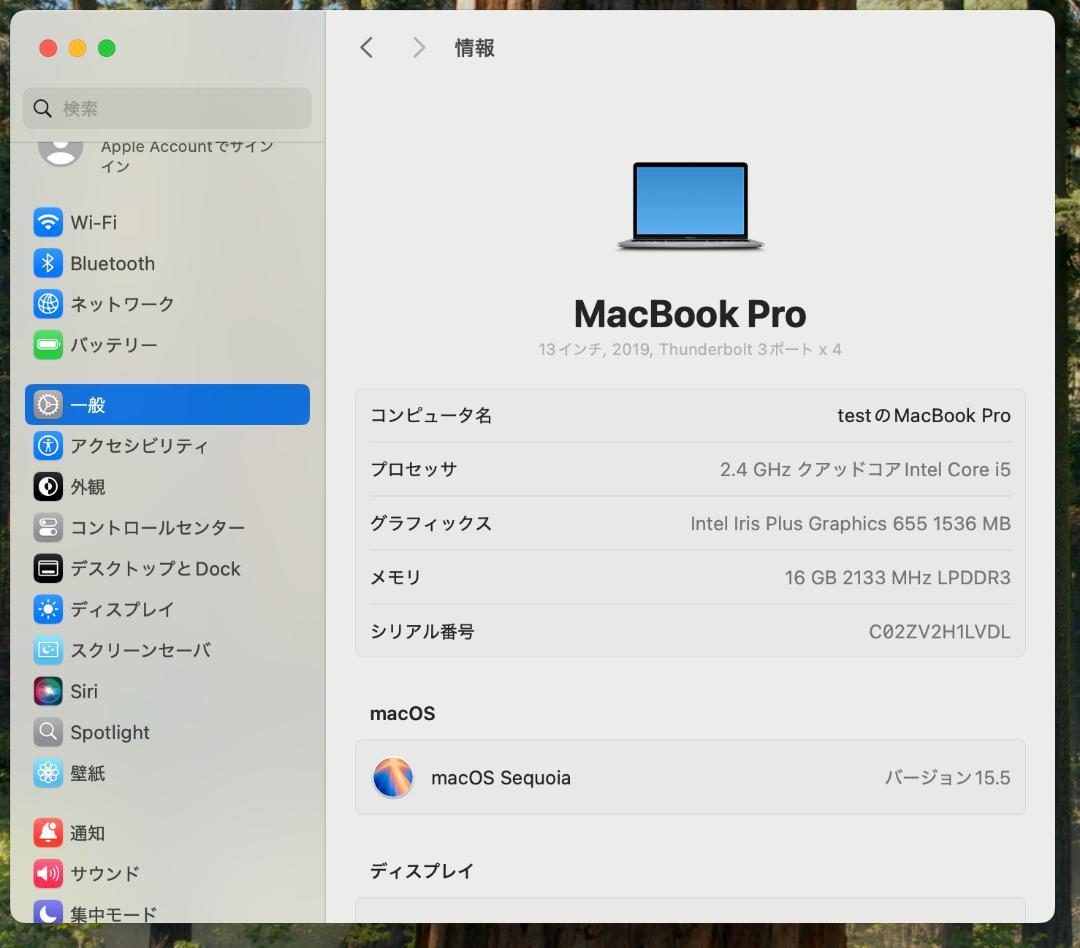1080x948 pixels.
Task: Select the Wi-Fi settings icon
Action: 47,222
